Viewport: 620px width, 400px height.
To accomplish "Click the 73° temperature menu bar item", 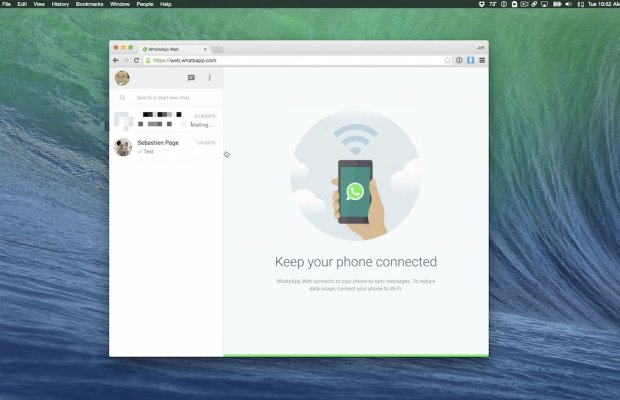I will 493,4.
